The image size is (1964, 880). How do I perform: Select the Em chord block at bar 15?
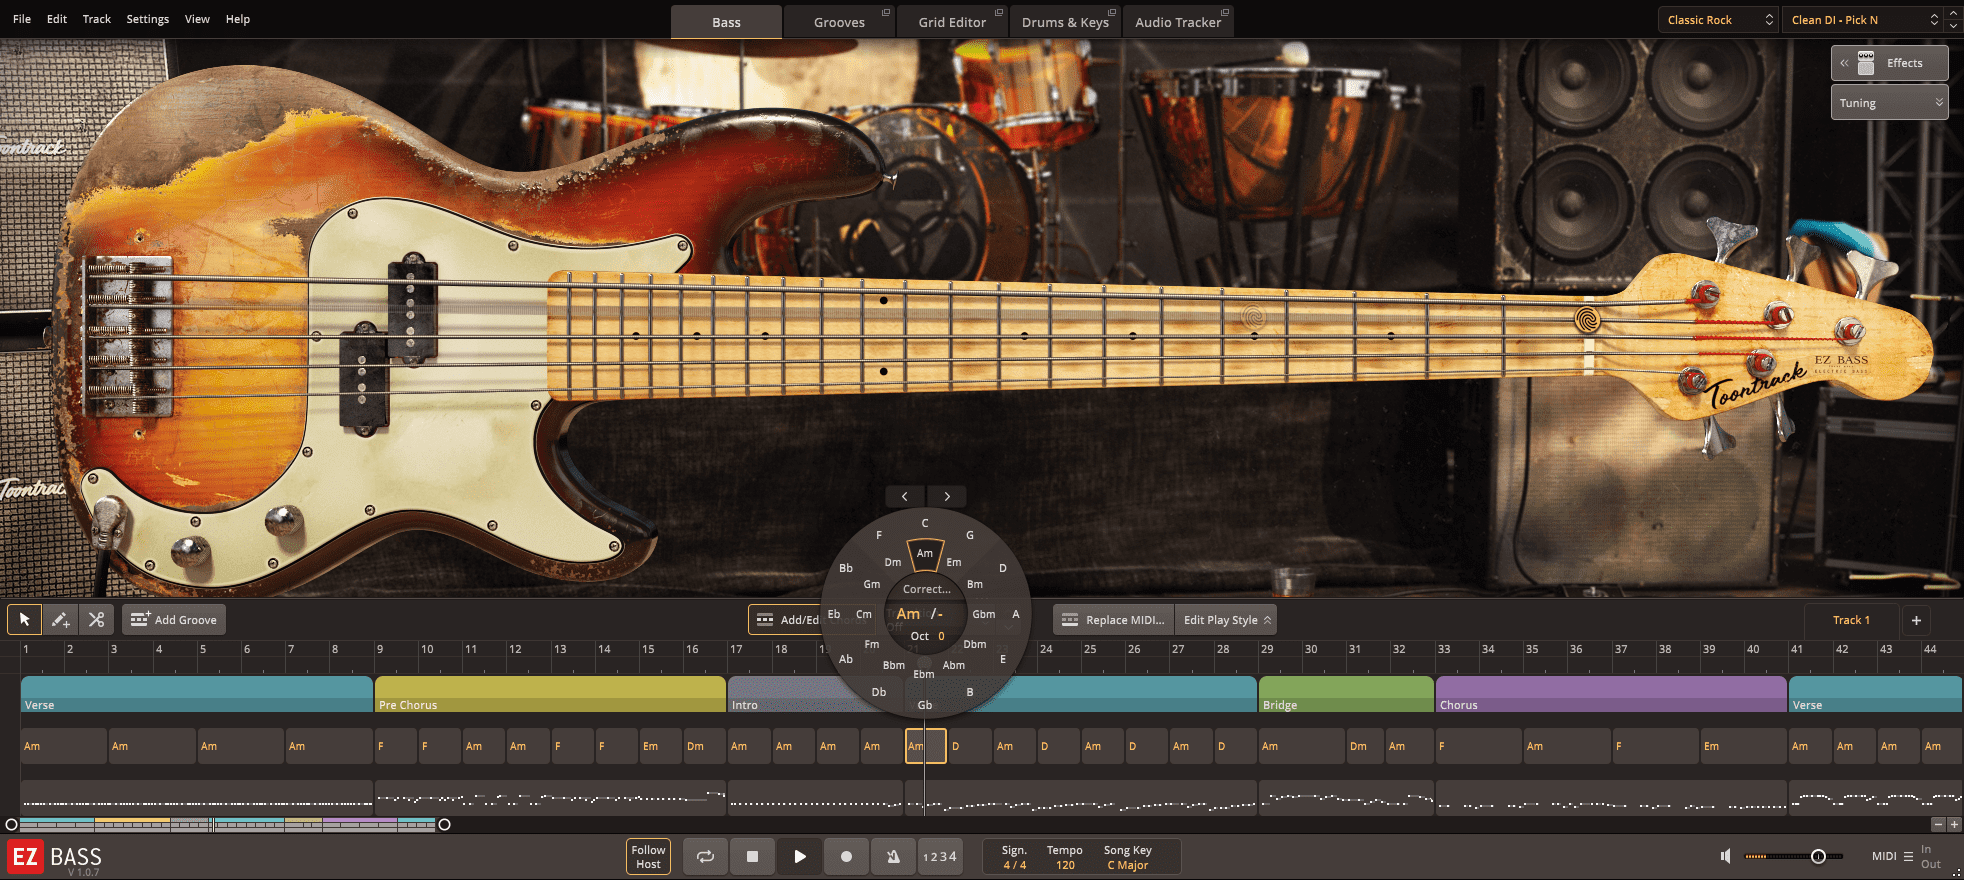coord(659,746)
